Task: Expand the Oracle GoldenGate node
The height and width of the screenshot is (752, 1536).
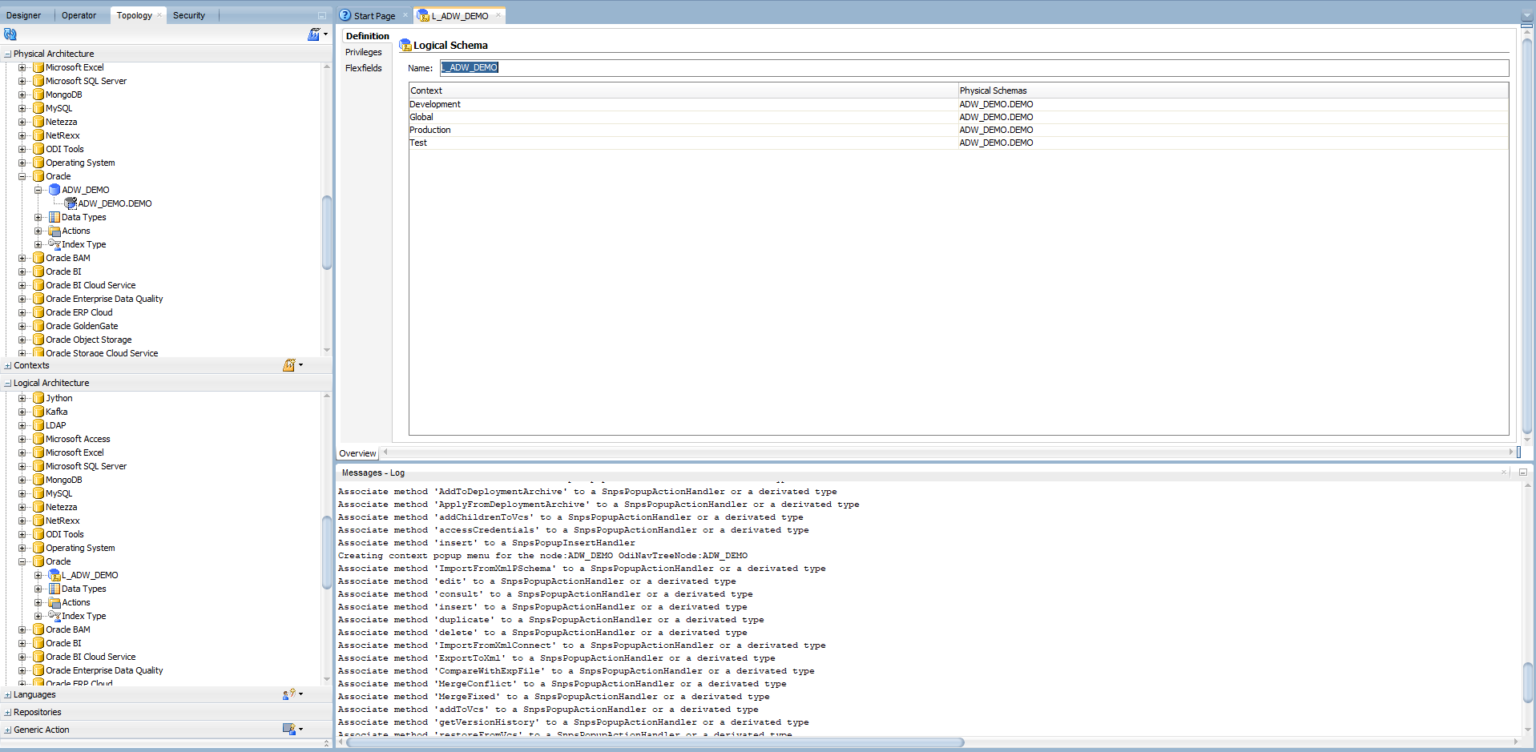Action: [x=22, y=326]
